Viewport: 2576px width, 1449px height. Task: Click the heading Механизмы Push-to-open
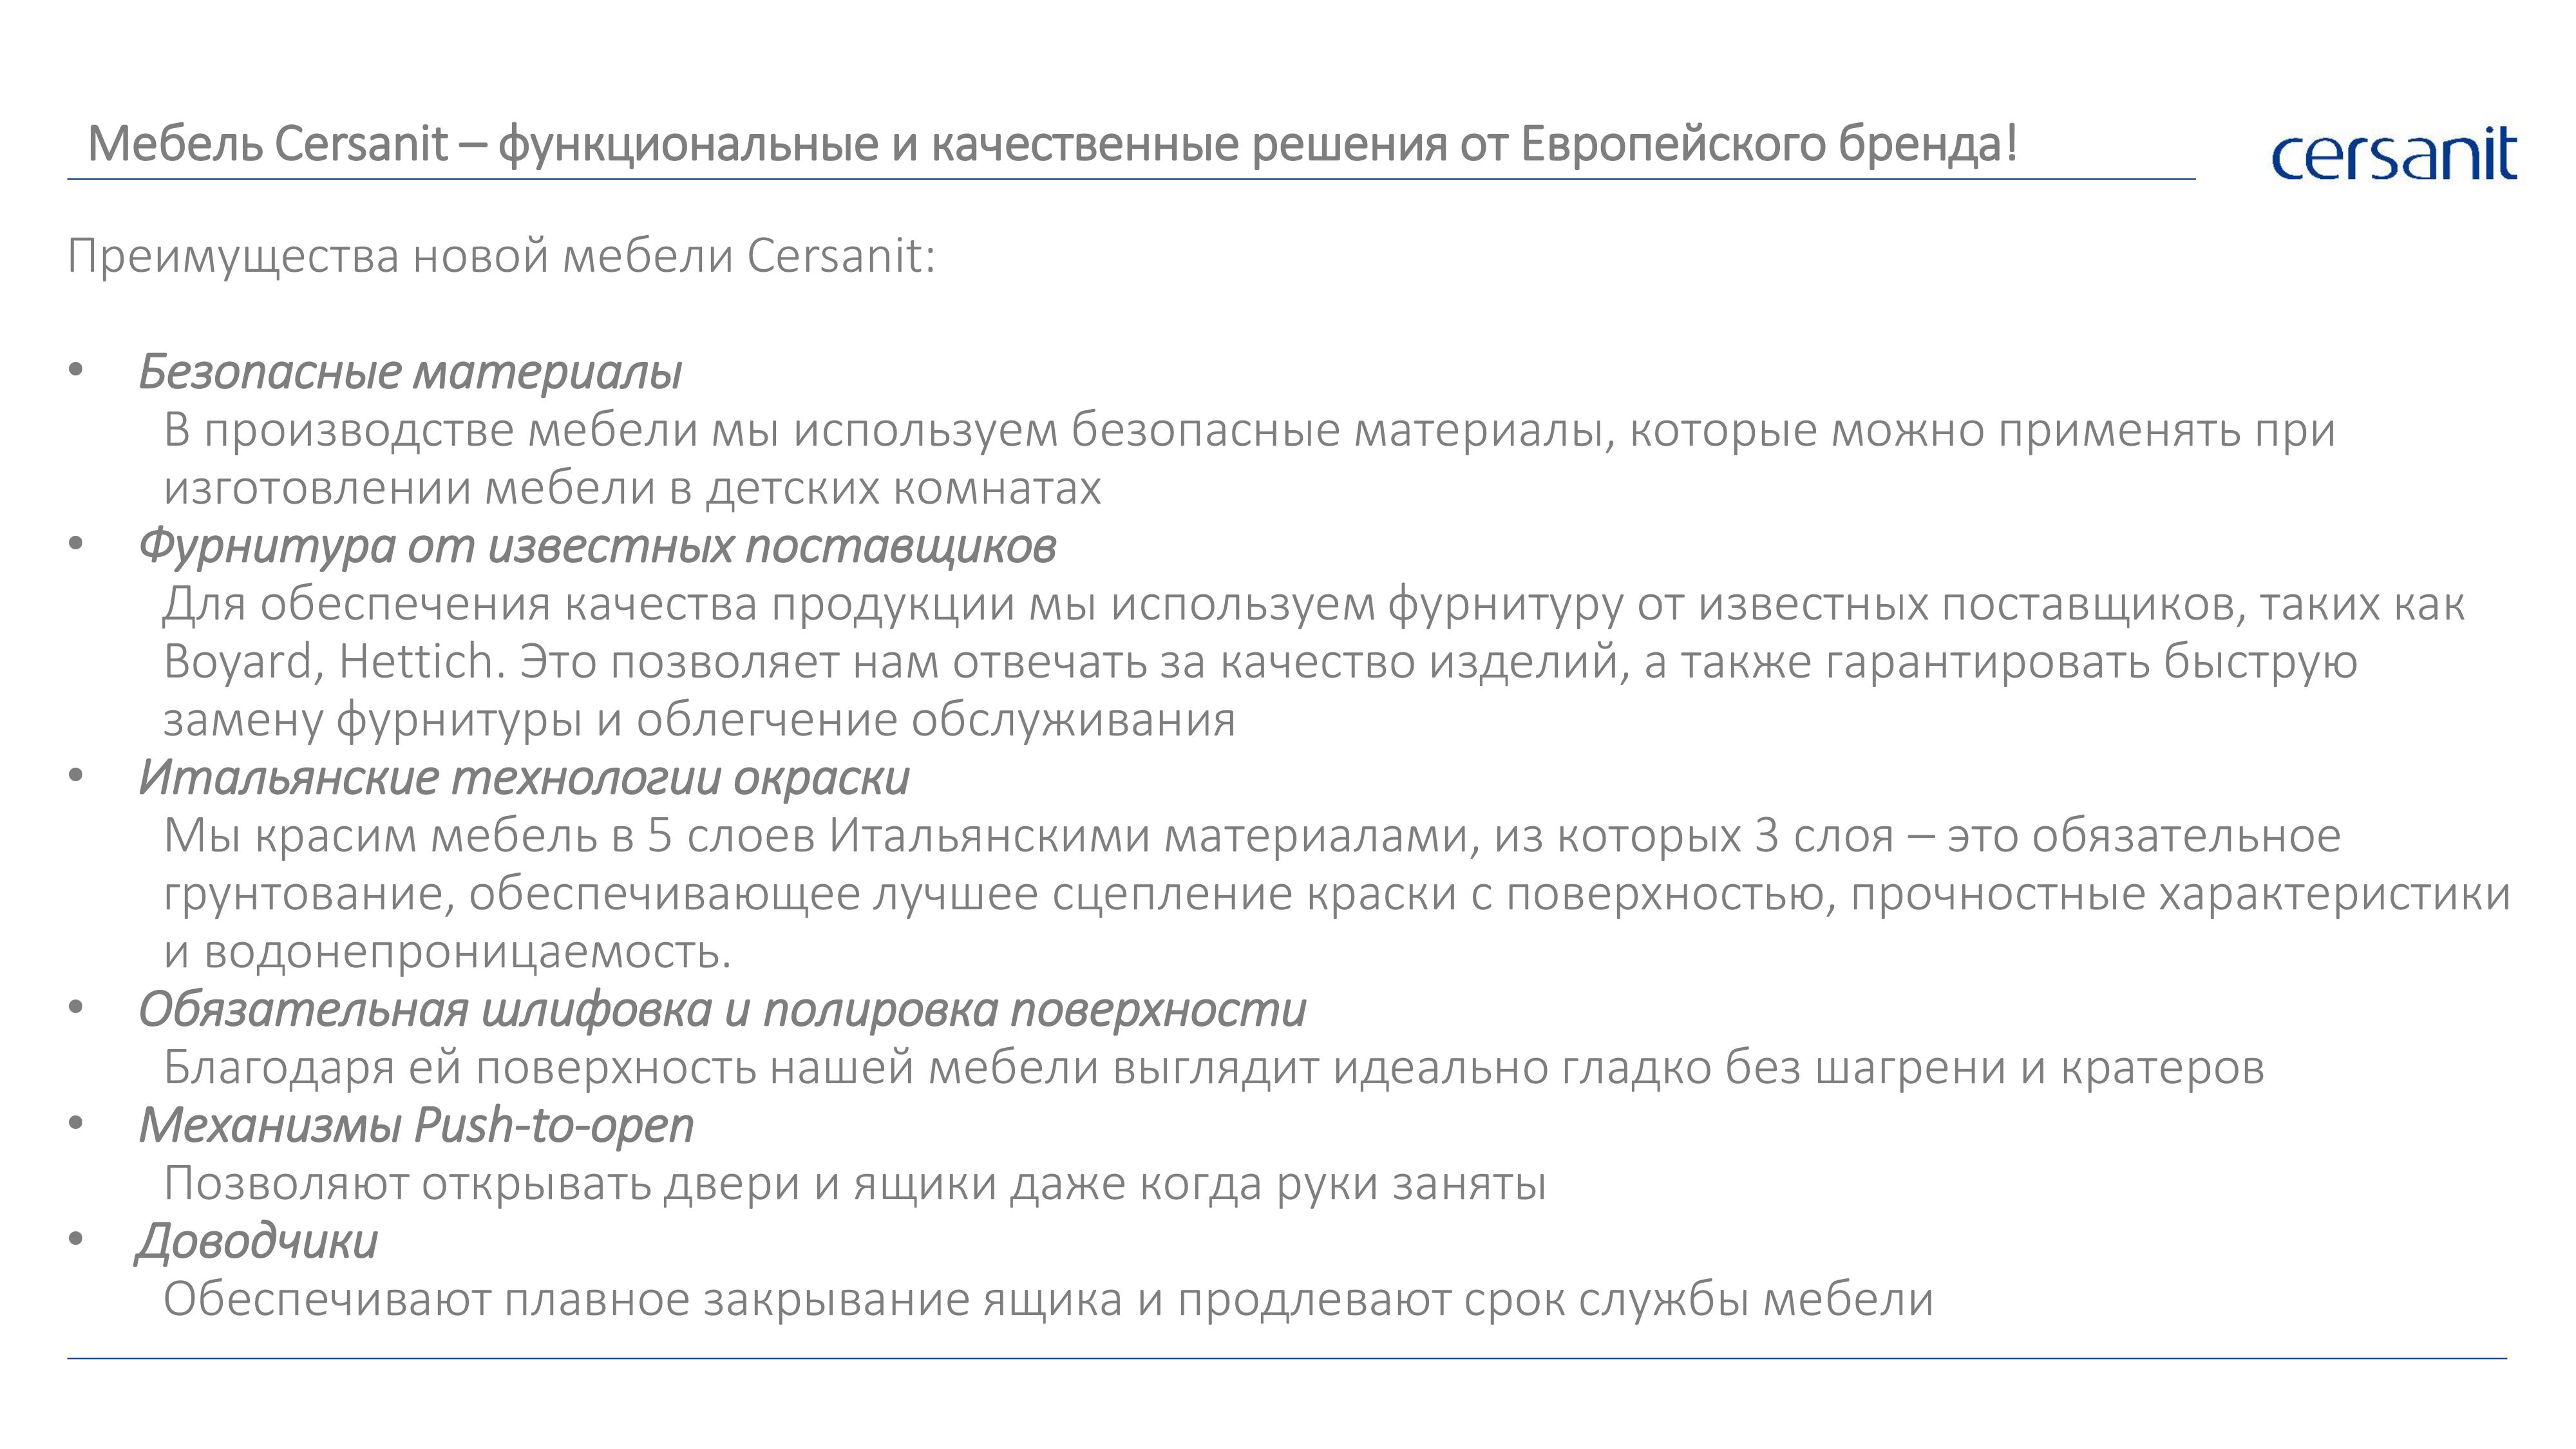[416, 1125]
